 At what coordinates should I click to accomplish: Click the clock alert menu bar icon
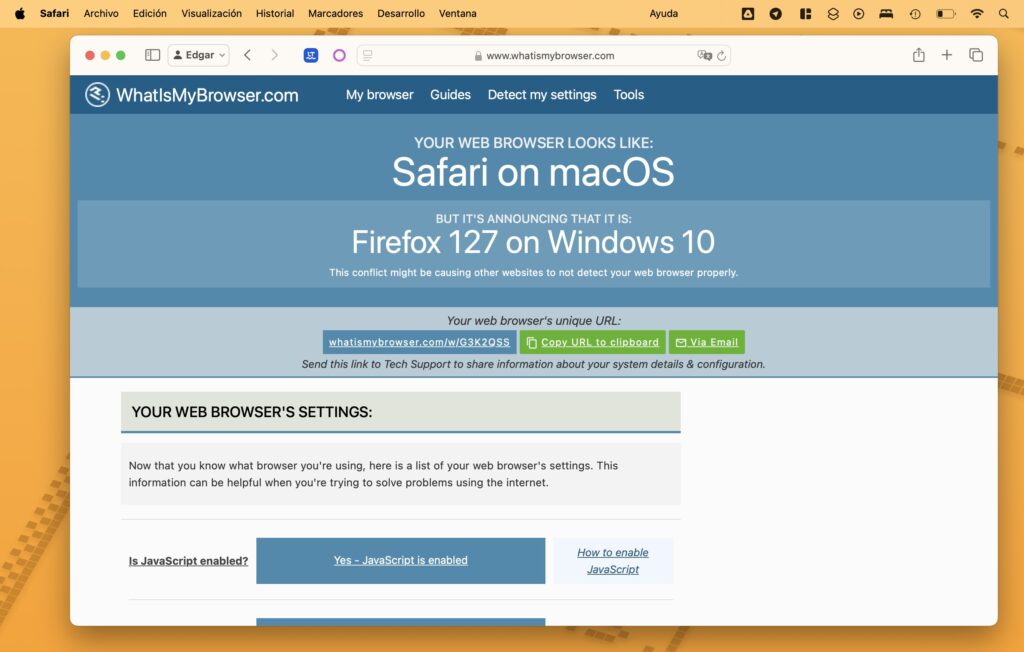(915, 13)
